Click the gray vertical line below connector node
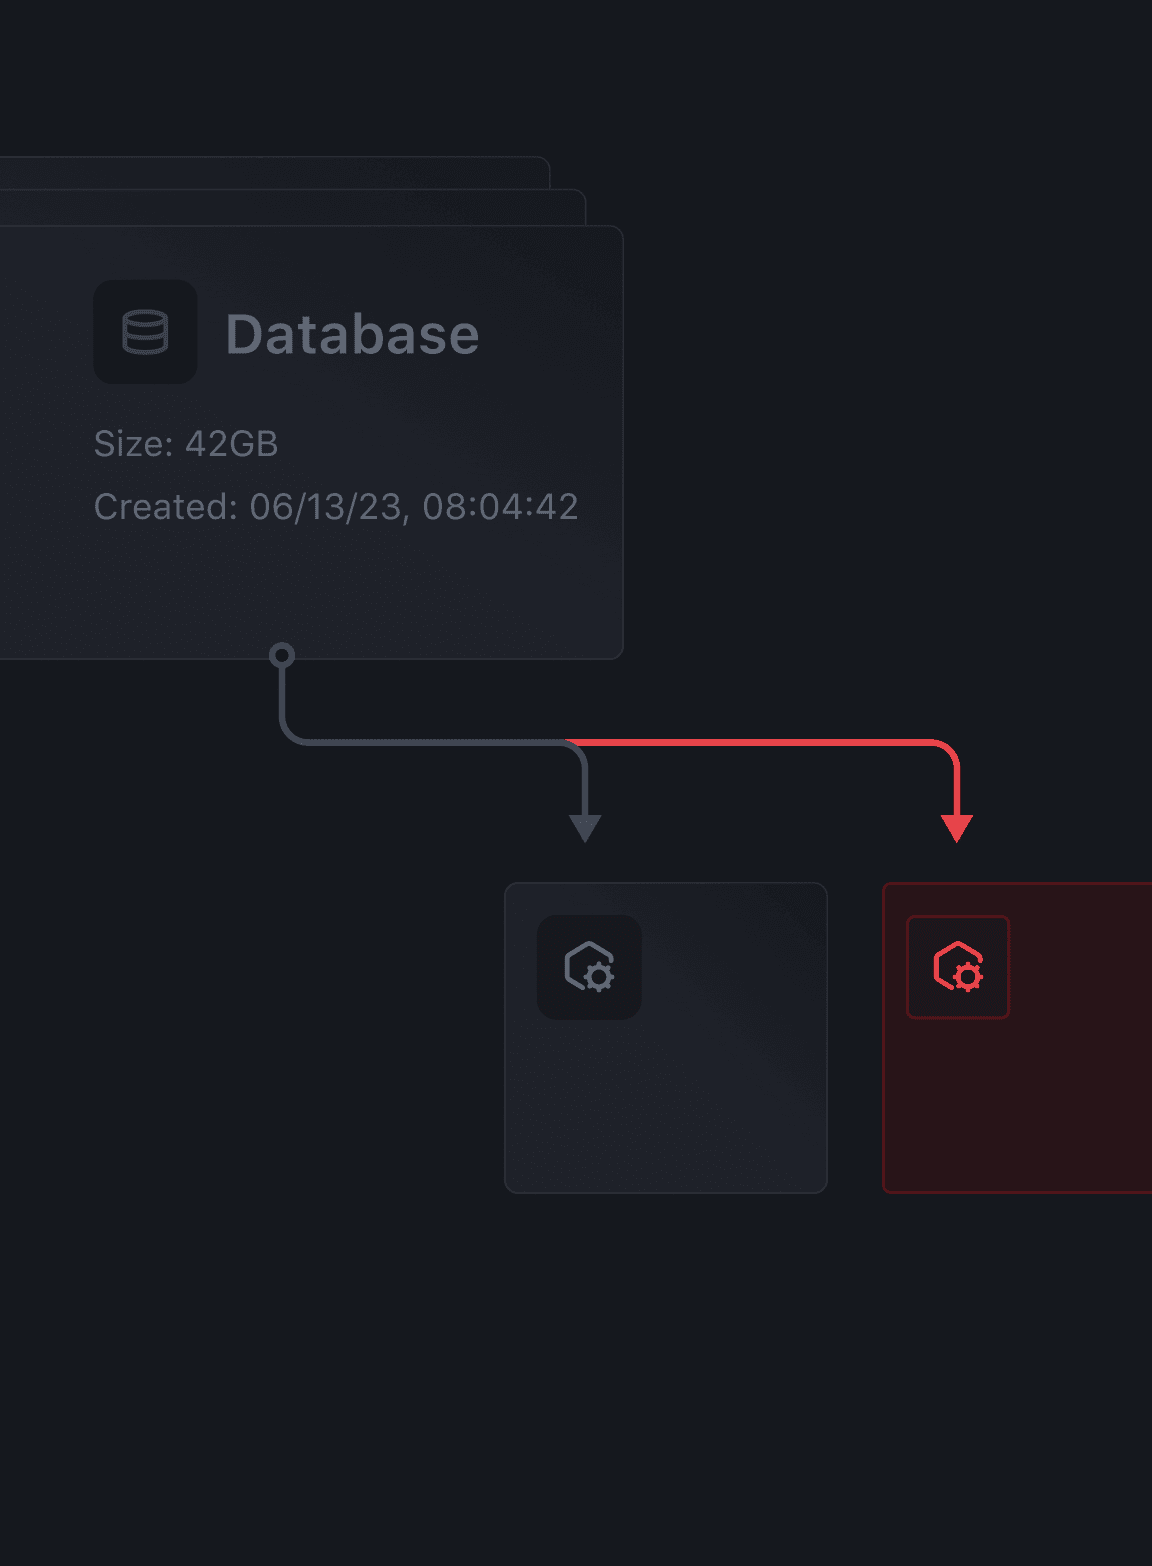 coord(282,695)
